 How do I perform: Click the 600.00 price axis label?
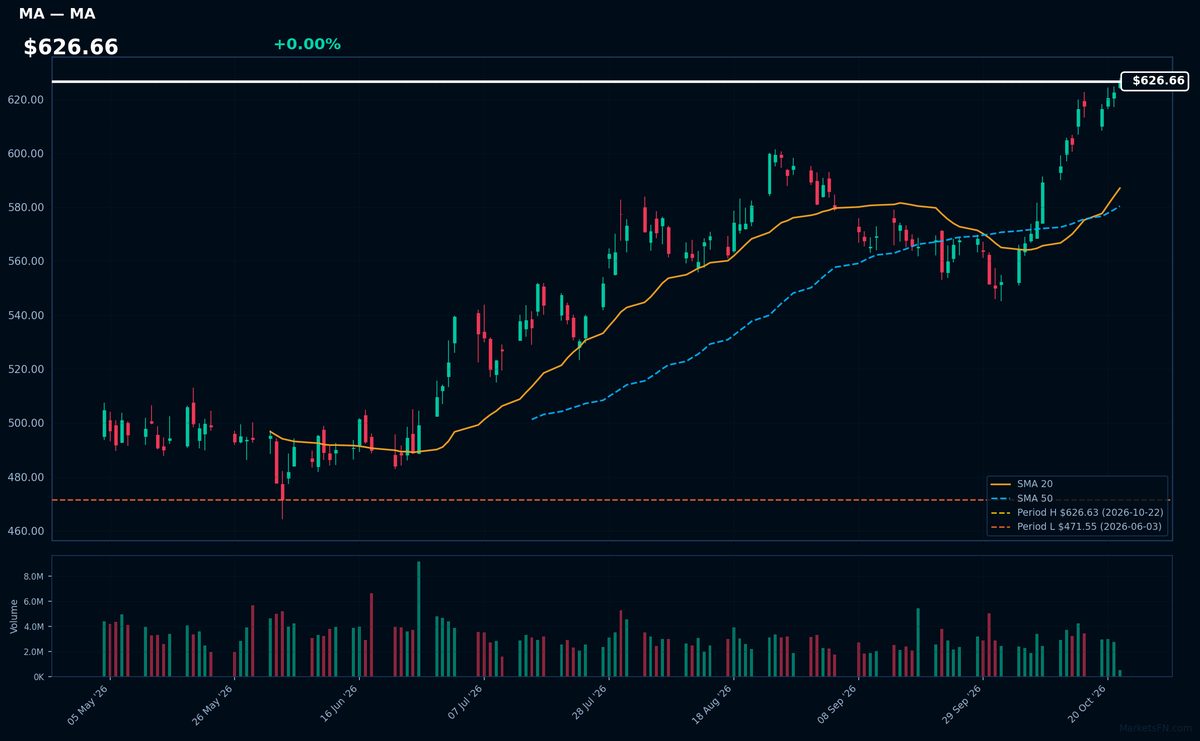tap(26, 154)
